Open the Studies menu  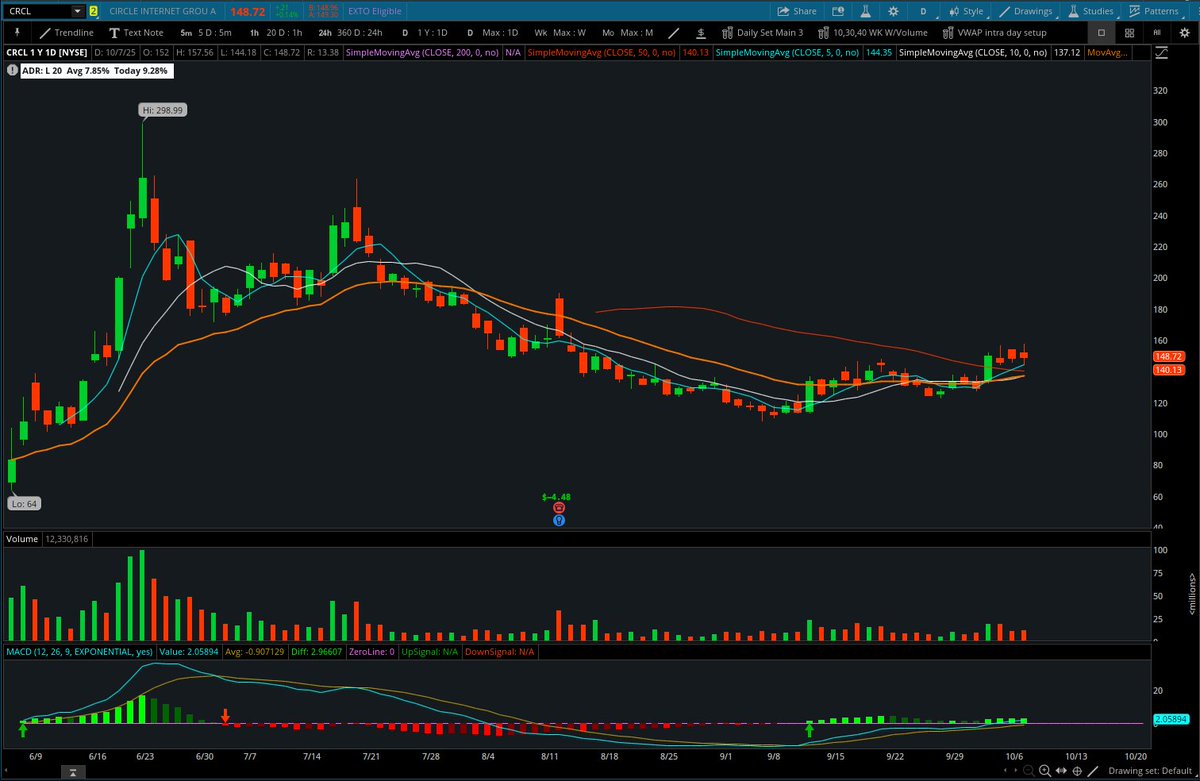1090,11
